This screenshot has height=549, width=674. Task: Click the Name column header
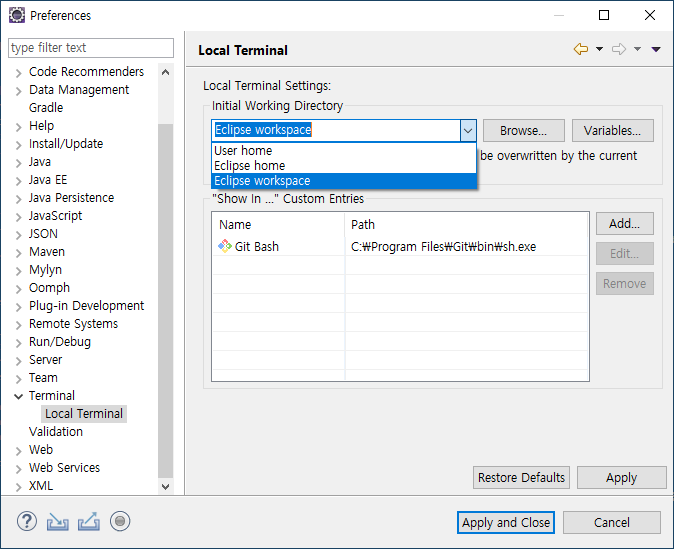tap(278, 224)
